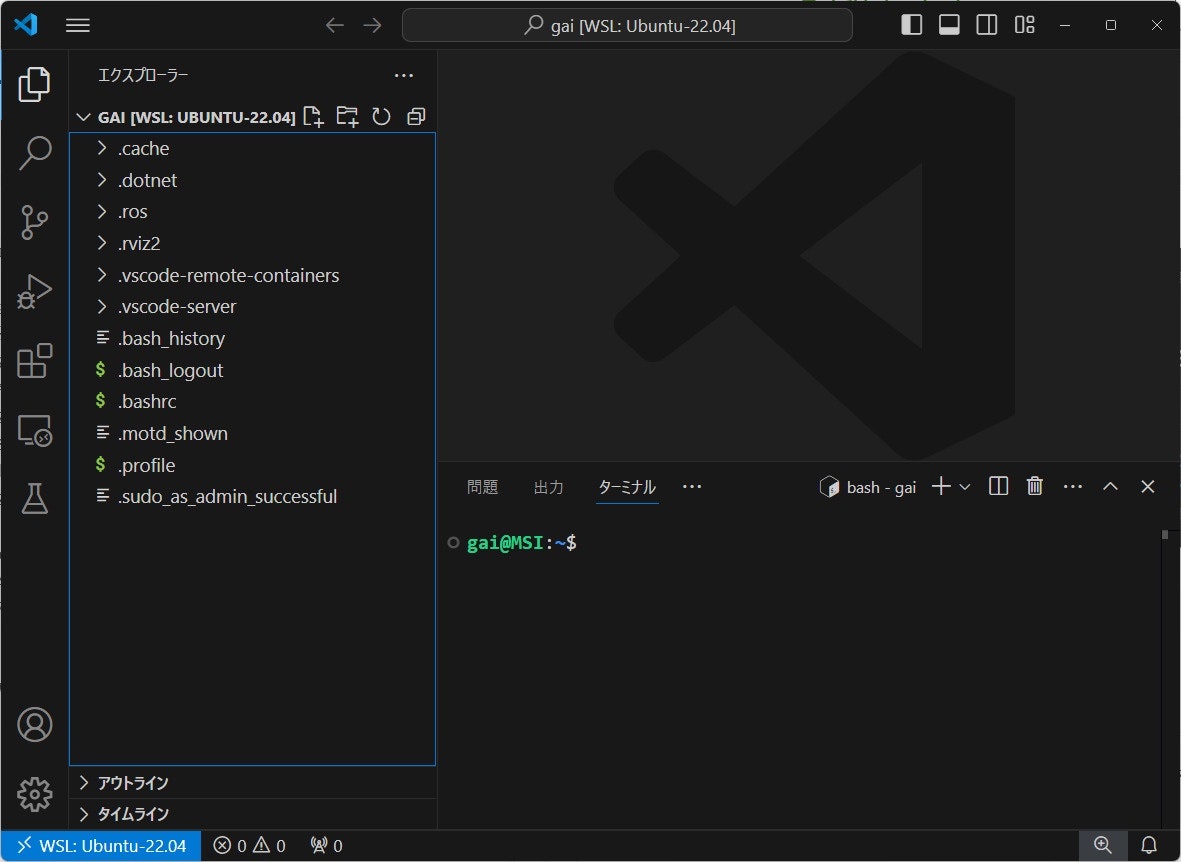Screen dimensions: 1181x862
Task: Open the .bashrc file
Action: point(252,402)
